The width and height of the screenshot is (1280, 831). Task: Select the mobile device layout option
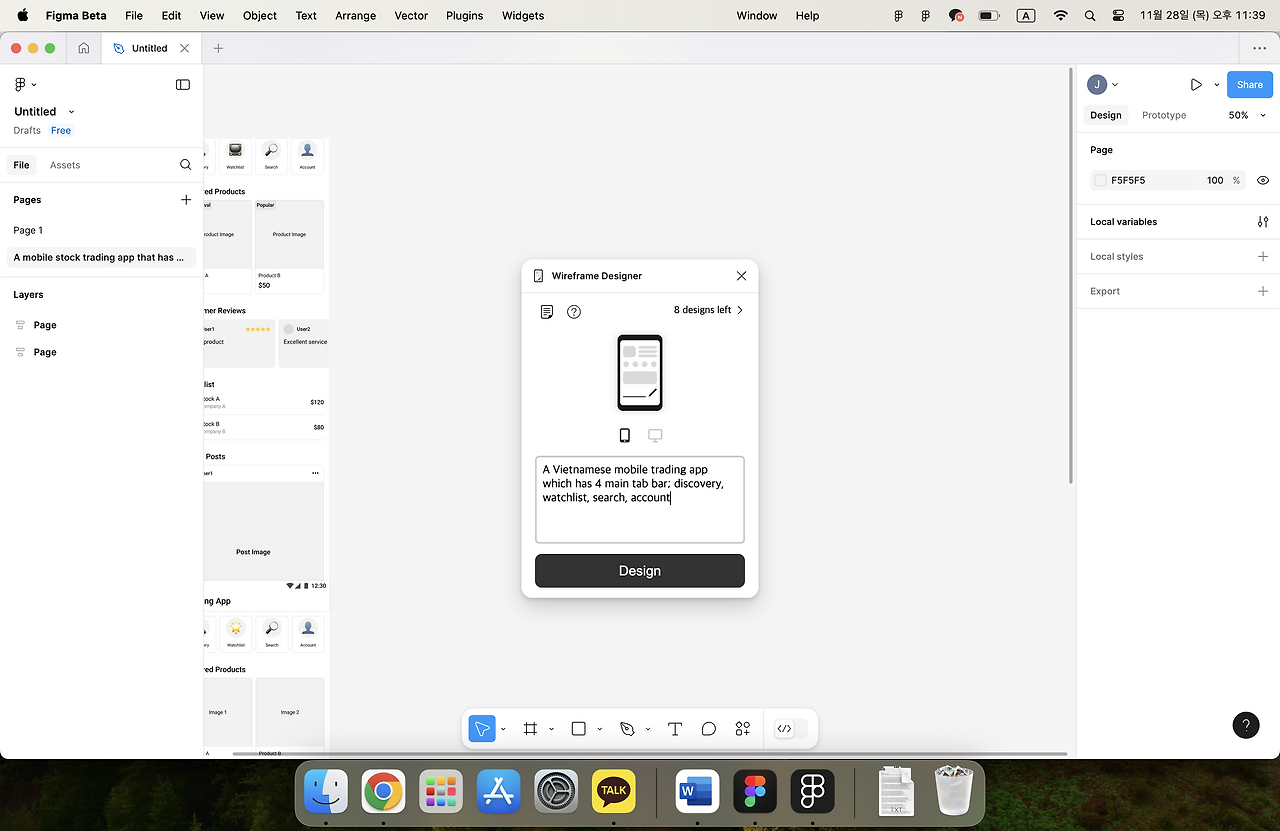(625, 436)
